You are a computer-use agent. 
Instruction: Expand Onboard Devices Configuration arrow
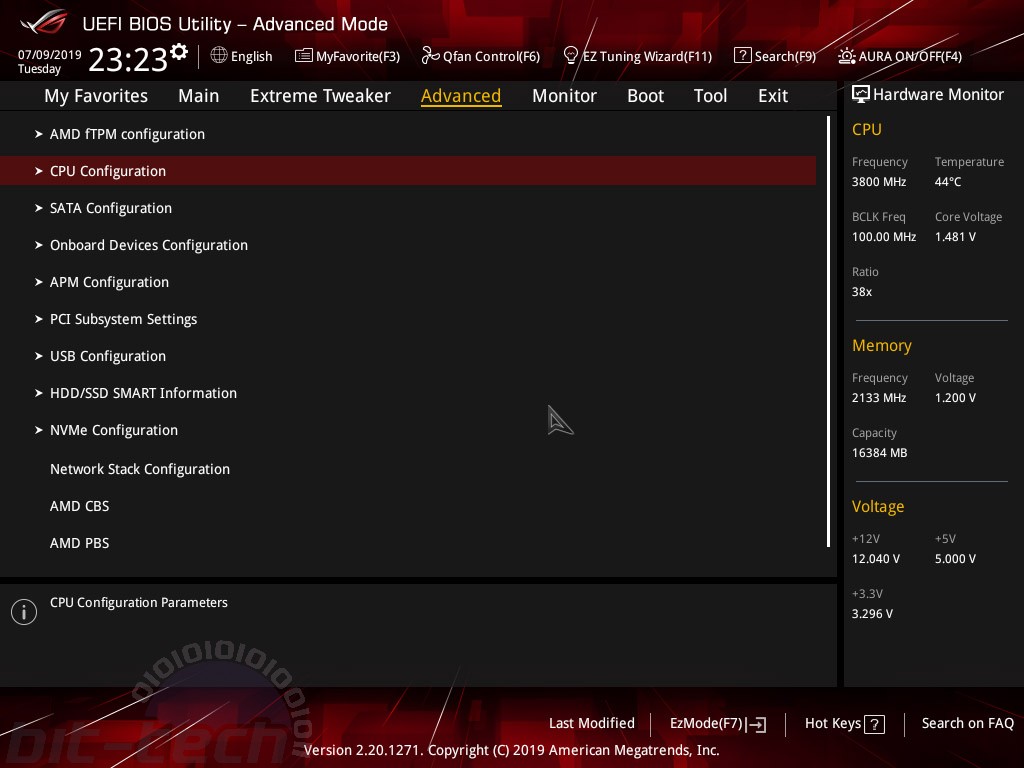pos(39,245)
